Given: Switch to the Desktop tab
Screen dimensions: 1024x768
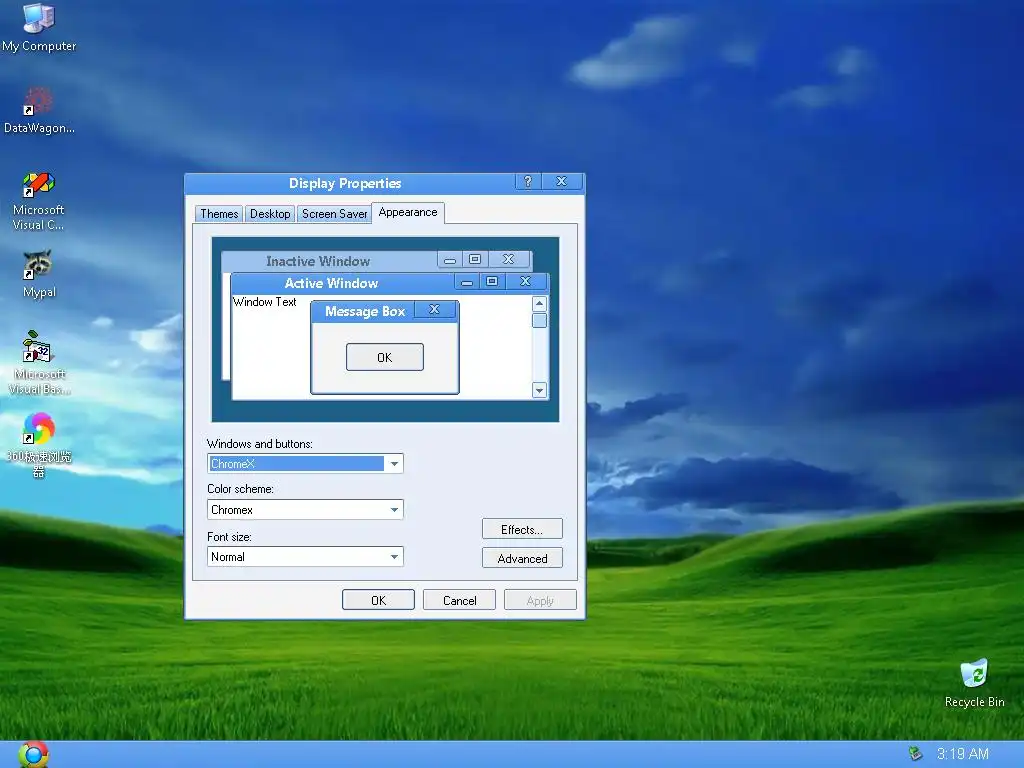Looking at the screenshot, I should point(270,214).
